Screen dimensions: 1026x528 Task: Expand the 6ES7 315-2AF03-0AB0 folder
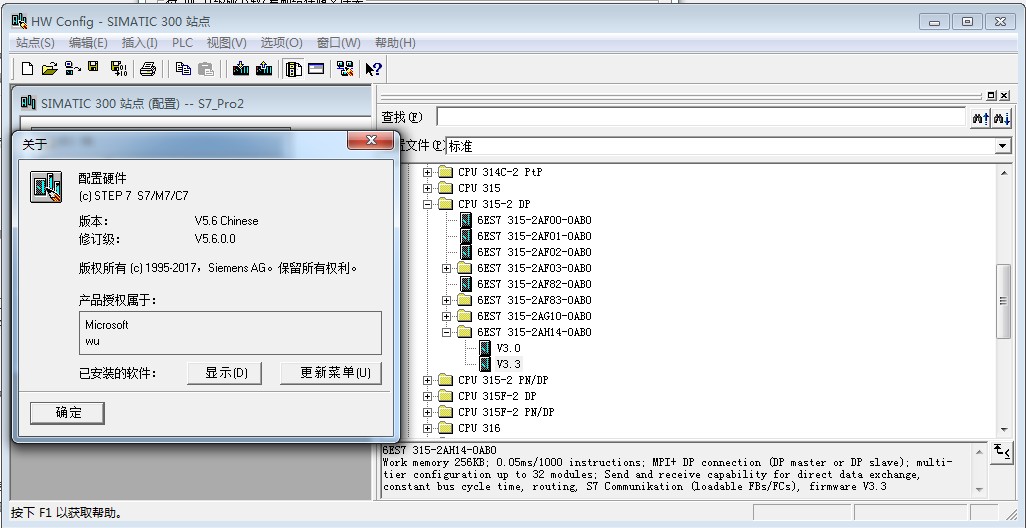point(447,268)
